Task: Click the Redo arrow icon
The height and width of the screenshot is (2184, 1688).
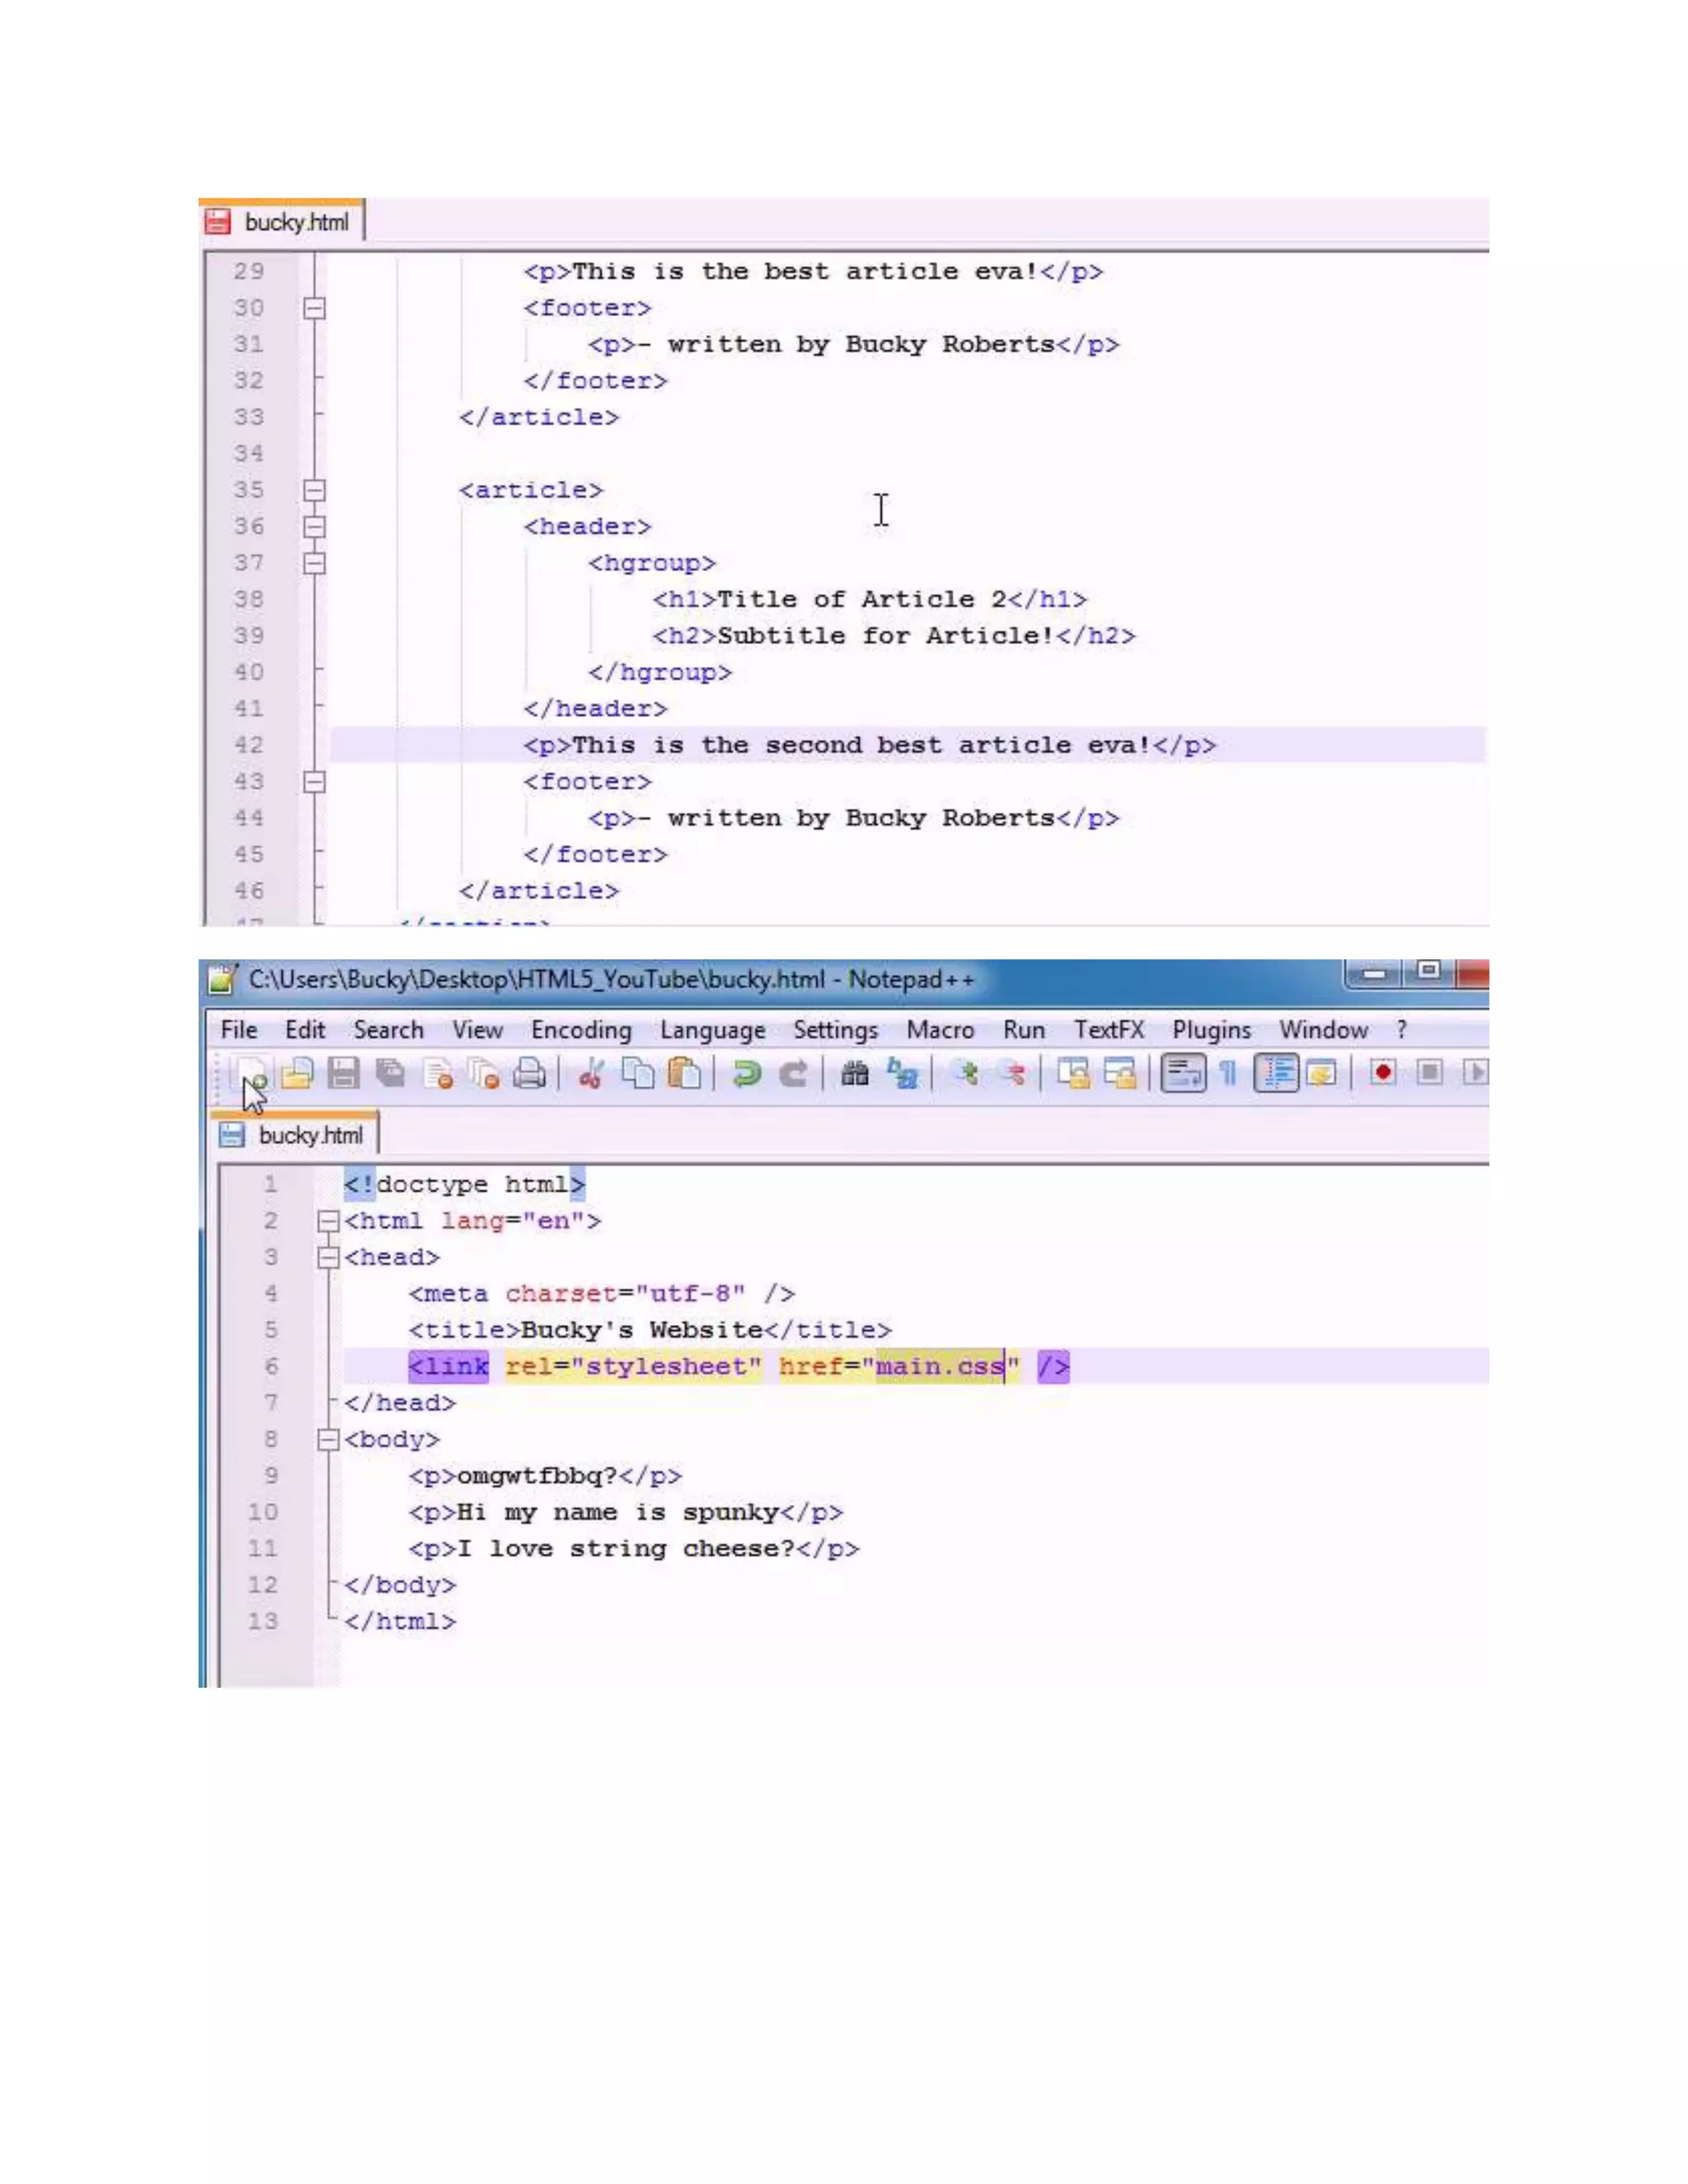Action: [793, 1074]
